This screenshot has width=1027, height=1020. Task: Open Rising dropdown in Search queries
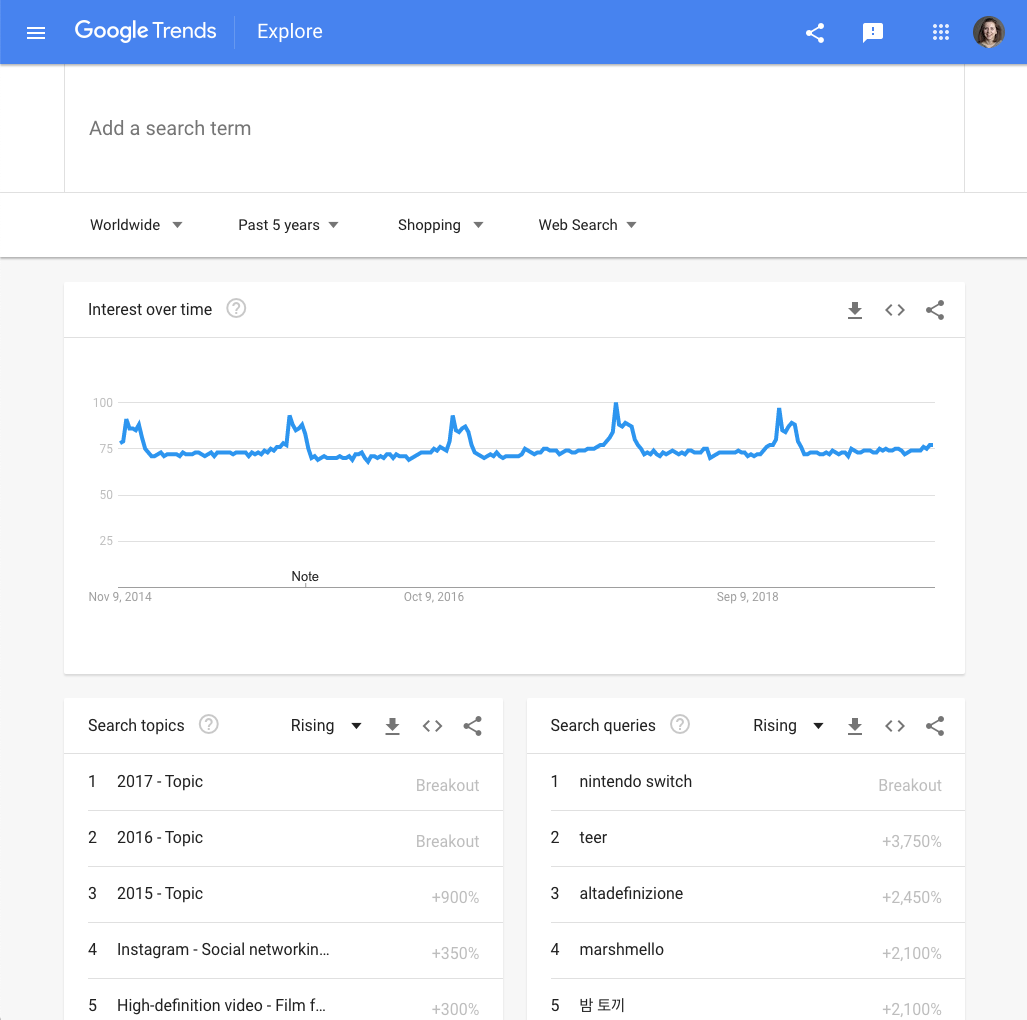[789, 726]
